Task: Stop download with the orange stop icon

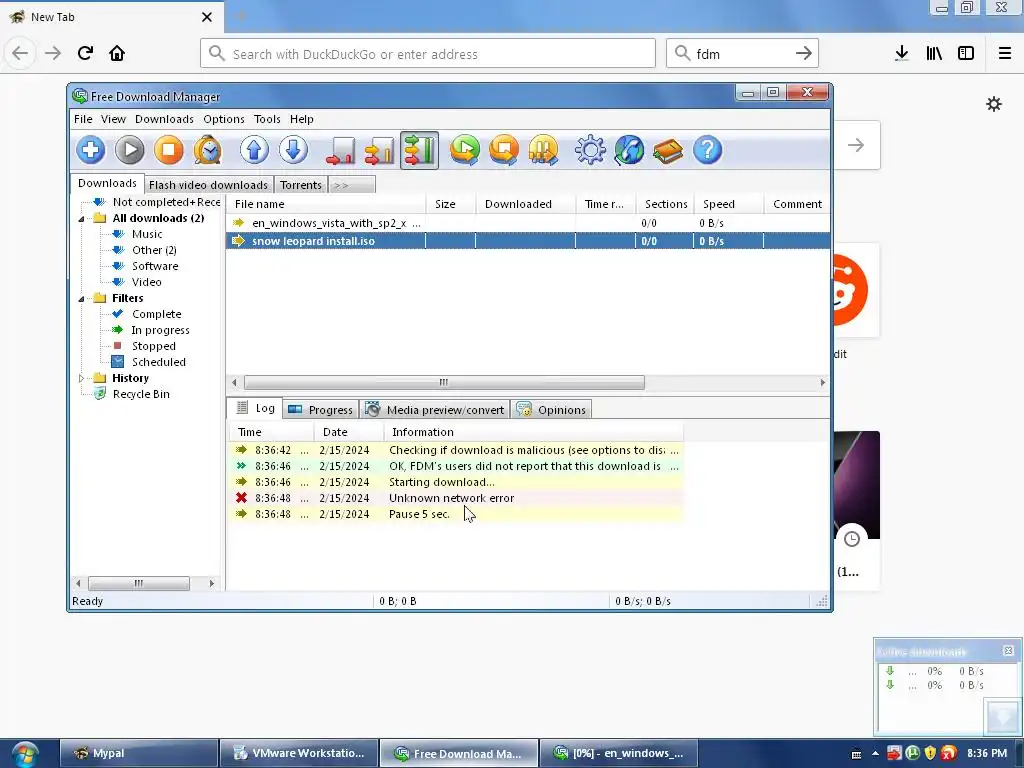Action: click(x=168, y=150)
